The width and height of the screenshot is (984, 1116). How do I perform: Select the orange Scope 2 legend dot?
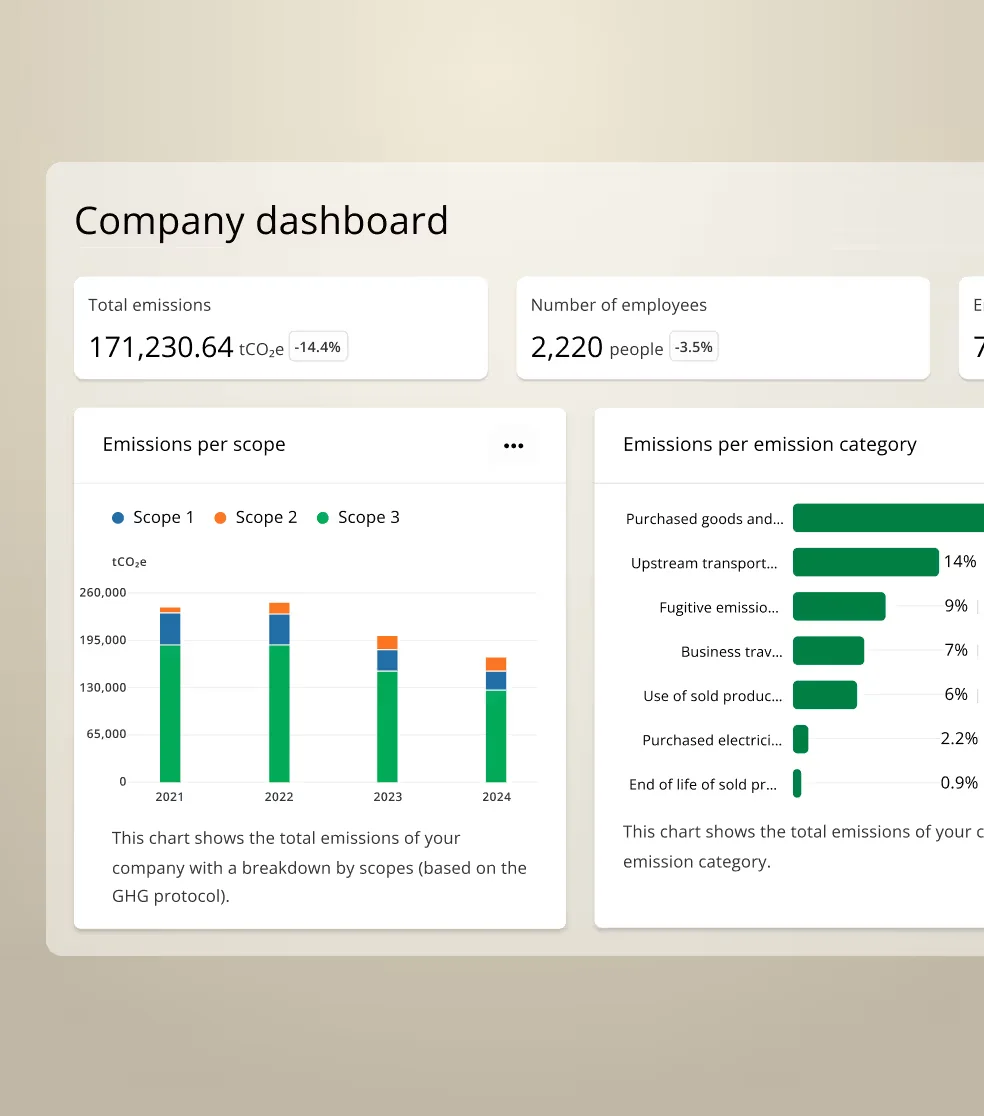221,517
